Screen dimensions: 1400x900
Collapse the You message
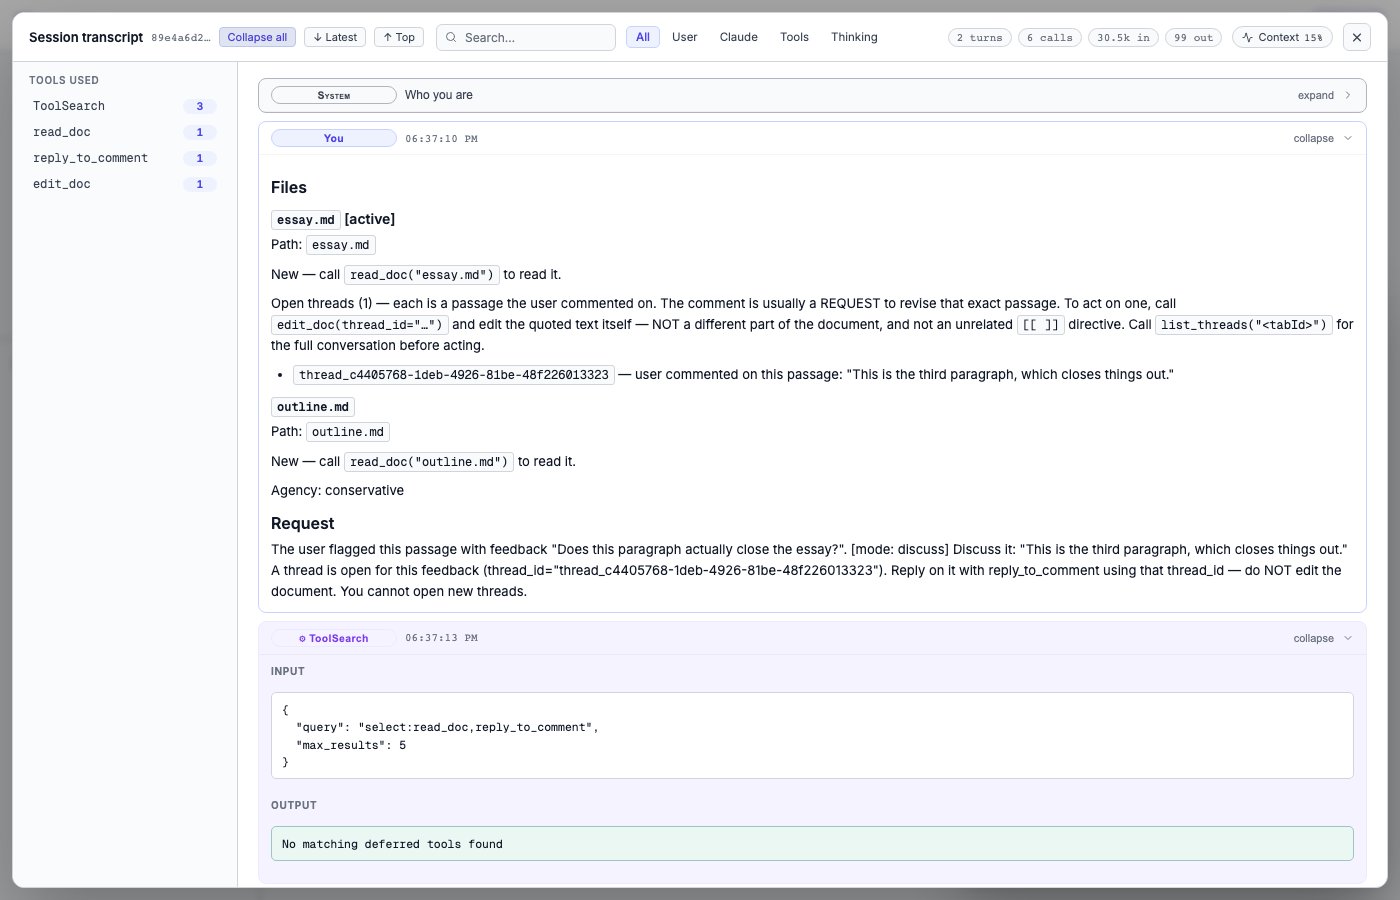[x=1322, y=139]
